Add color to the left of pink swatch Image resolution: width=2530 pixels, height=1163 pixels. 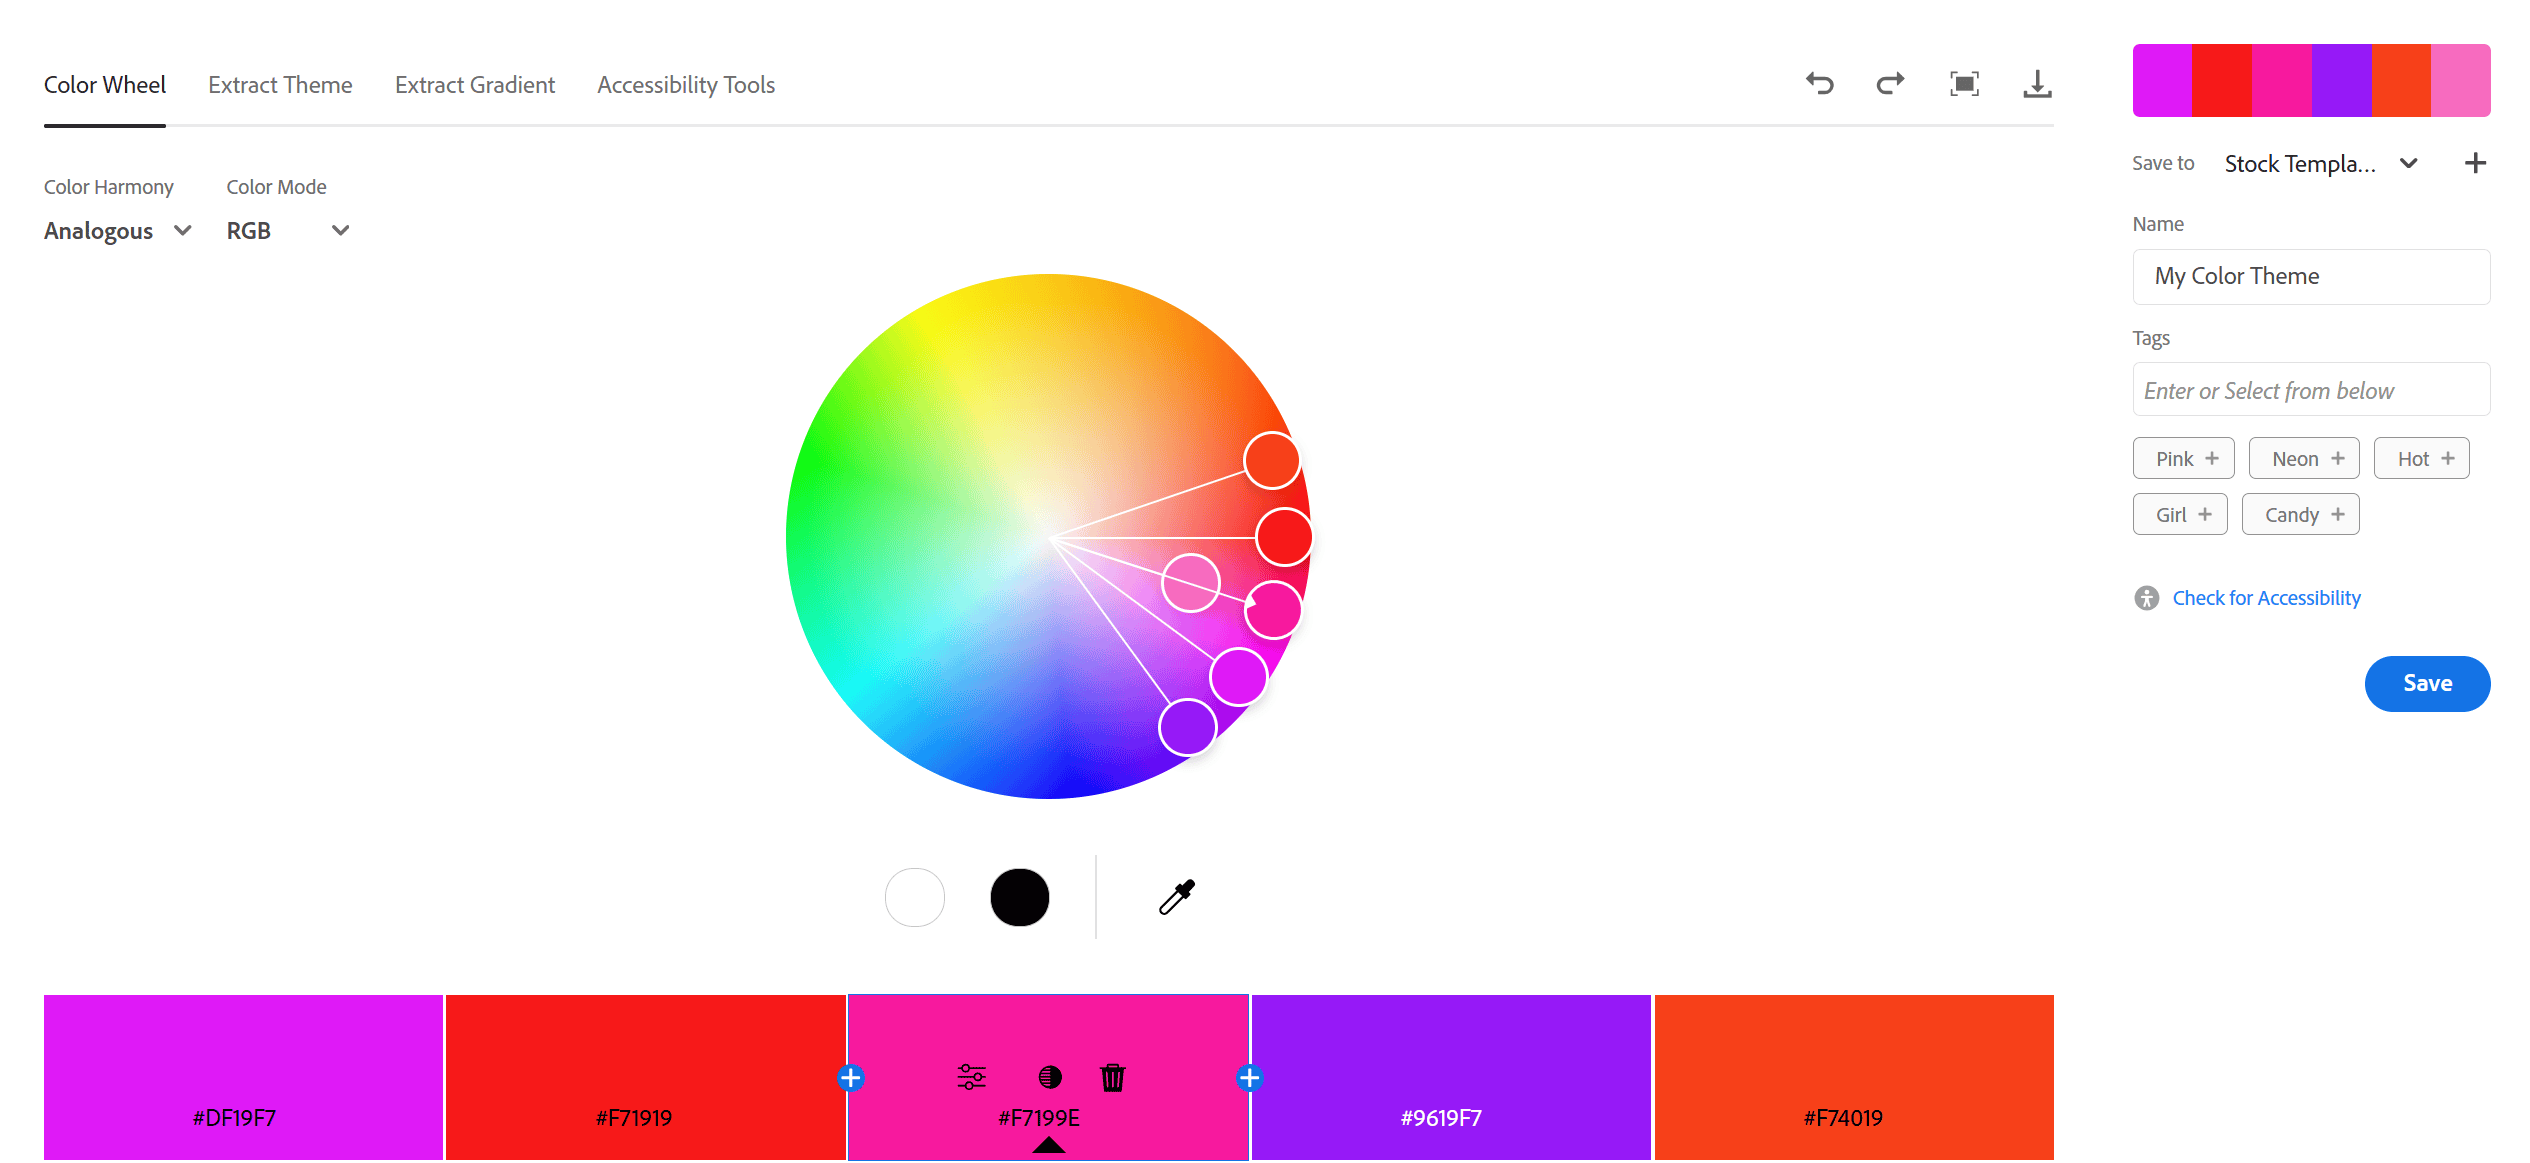[851, 1078]
